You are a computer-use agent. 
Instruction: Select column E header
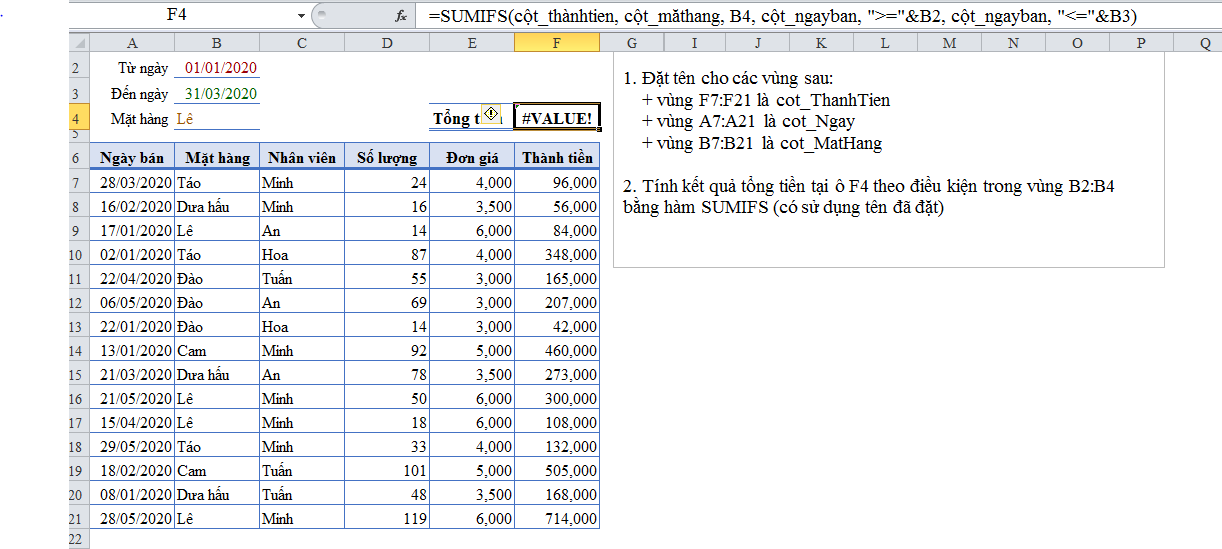tap(472, 43)
